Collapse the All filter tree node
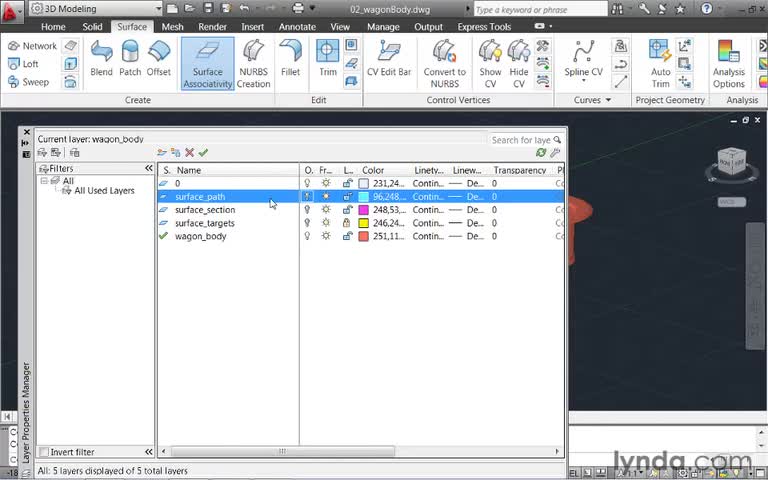768x480 pixels. [x=44, y=181]
